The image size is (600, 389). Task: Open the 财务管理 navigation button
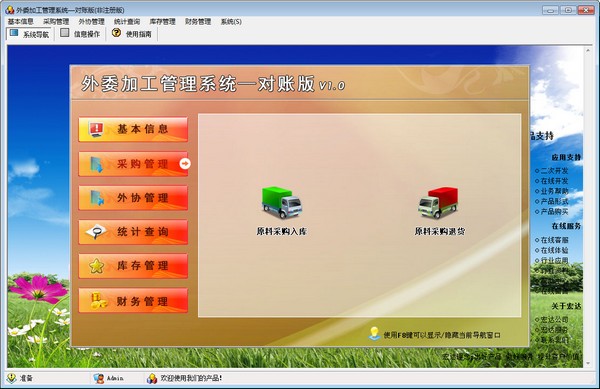(x=133, y=301)
